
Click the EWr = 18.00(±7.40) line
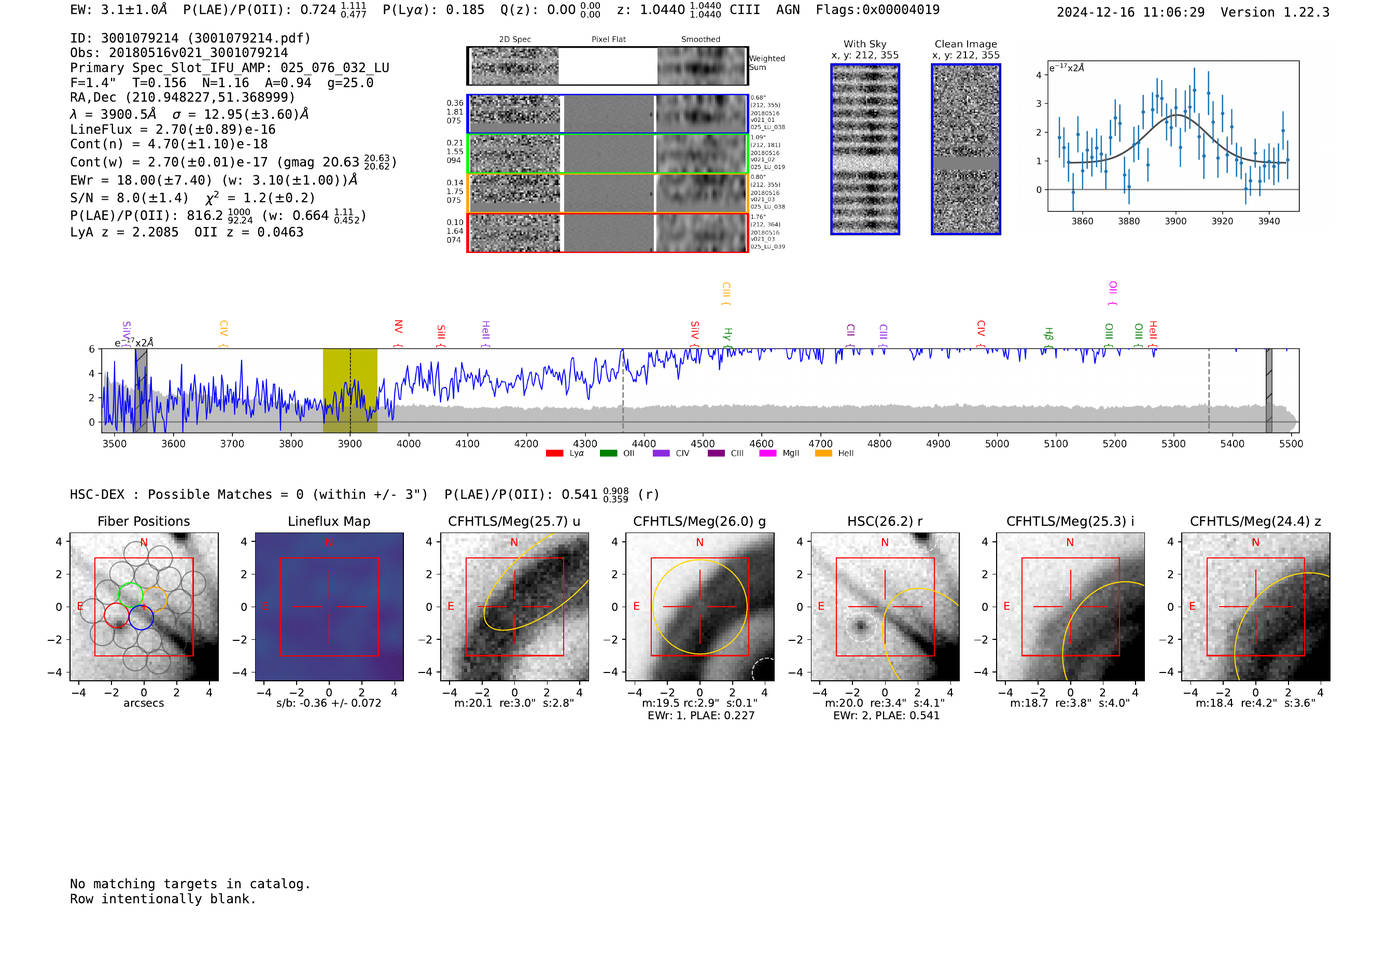point(214,180)
